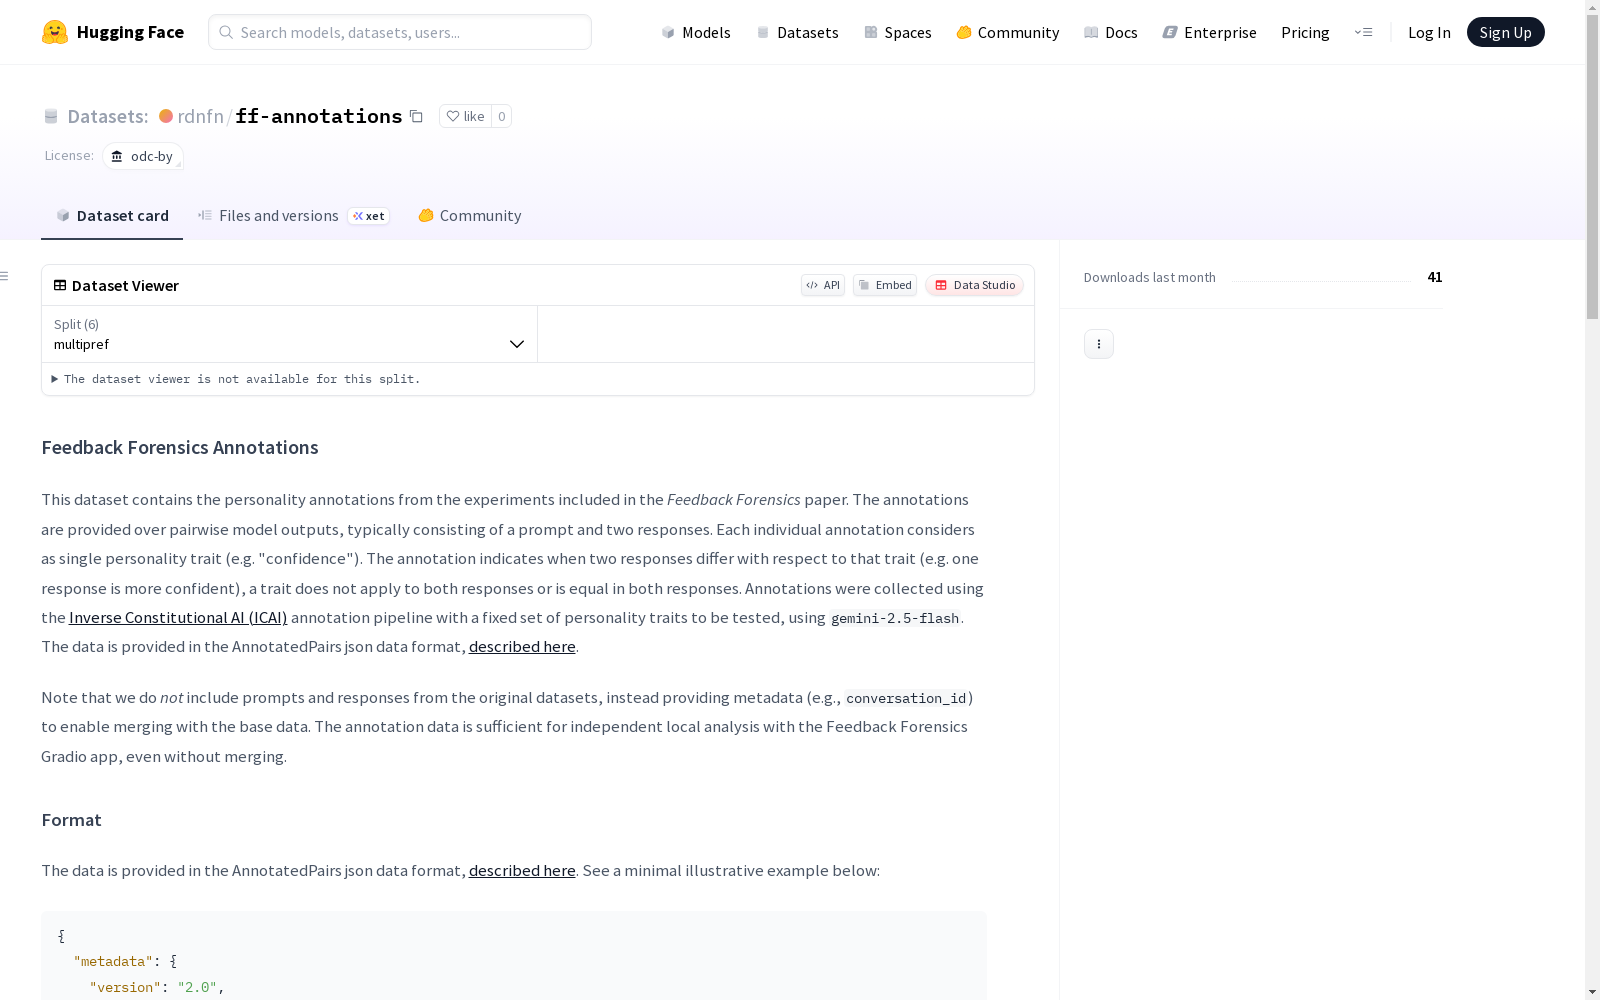1600x1000 pixels.
Task: Open the three-dot menu under downloads
Action: coord(1099,344)
